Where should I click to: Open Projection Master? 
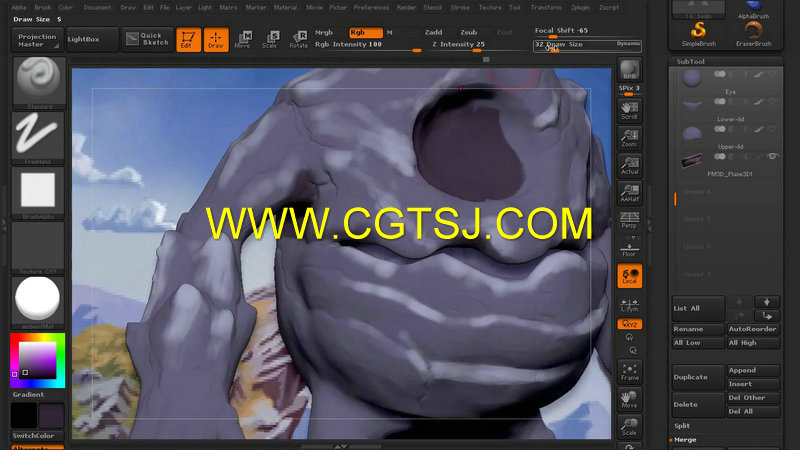[37, 40]
